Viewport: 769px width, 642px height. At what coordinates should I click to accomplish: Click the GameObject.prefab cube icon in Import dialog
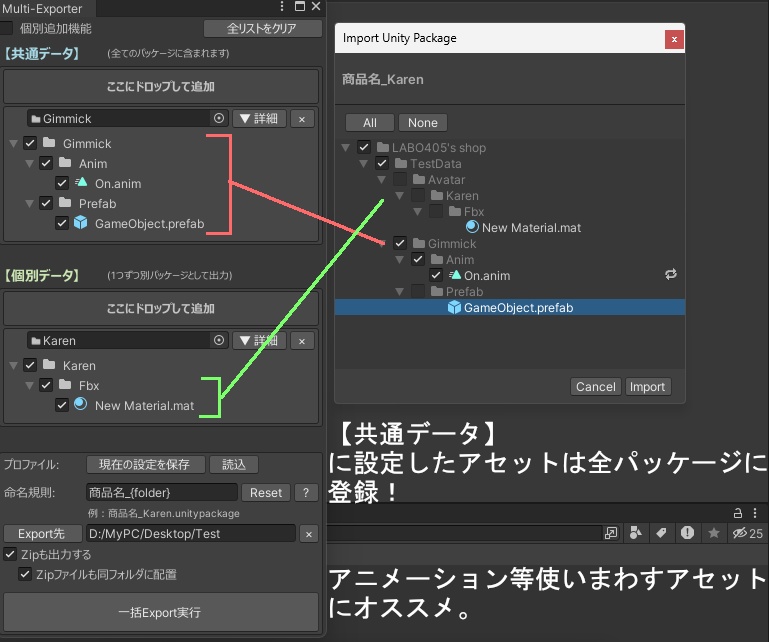[x=454, y=308]
